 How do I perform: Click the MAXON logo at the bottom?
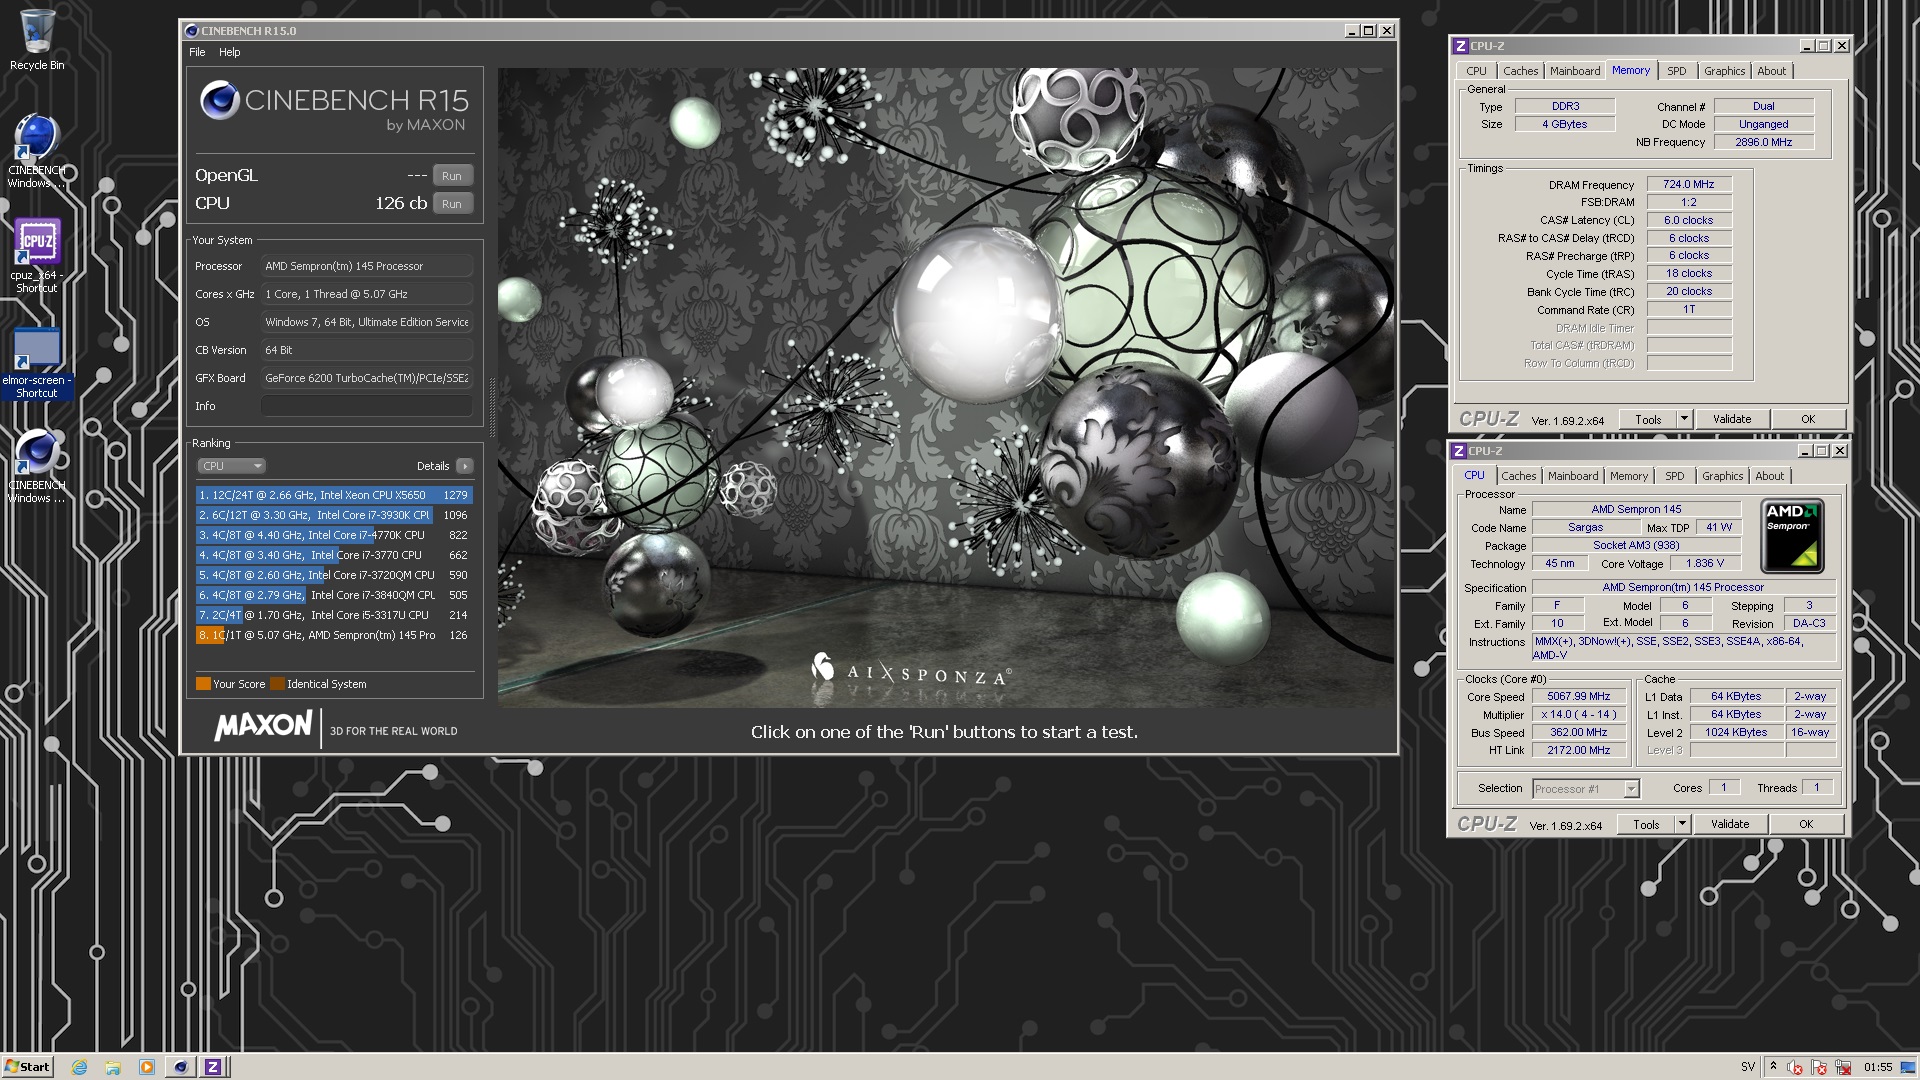263,726
